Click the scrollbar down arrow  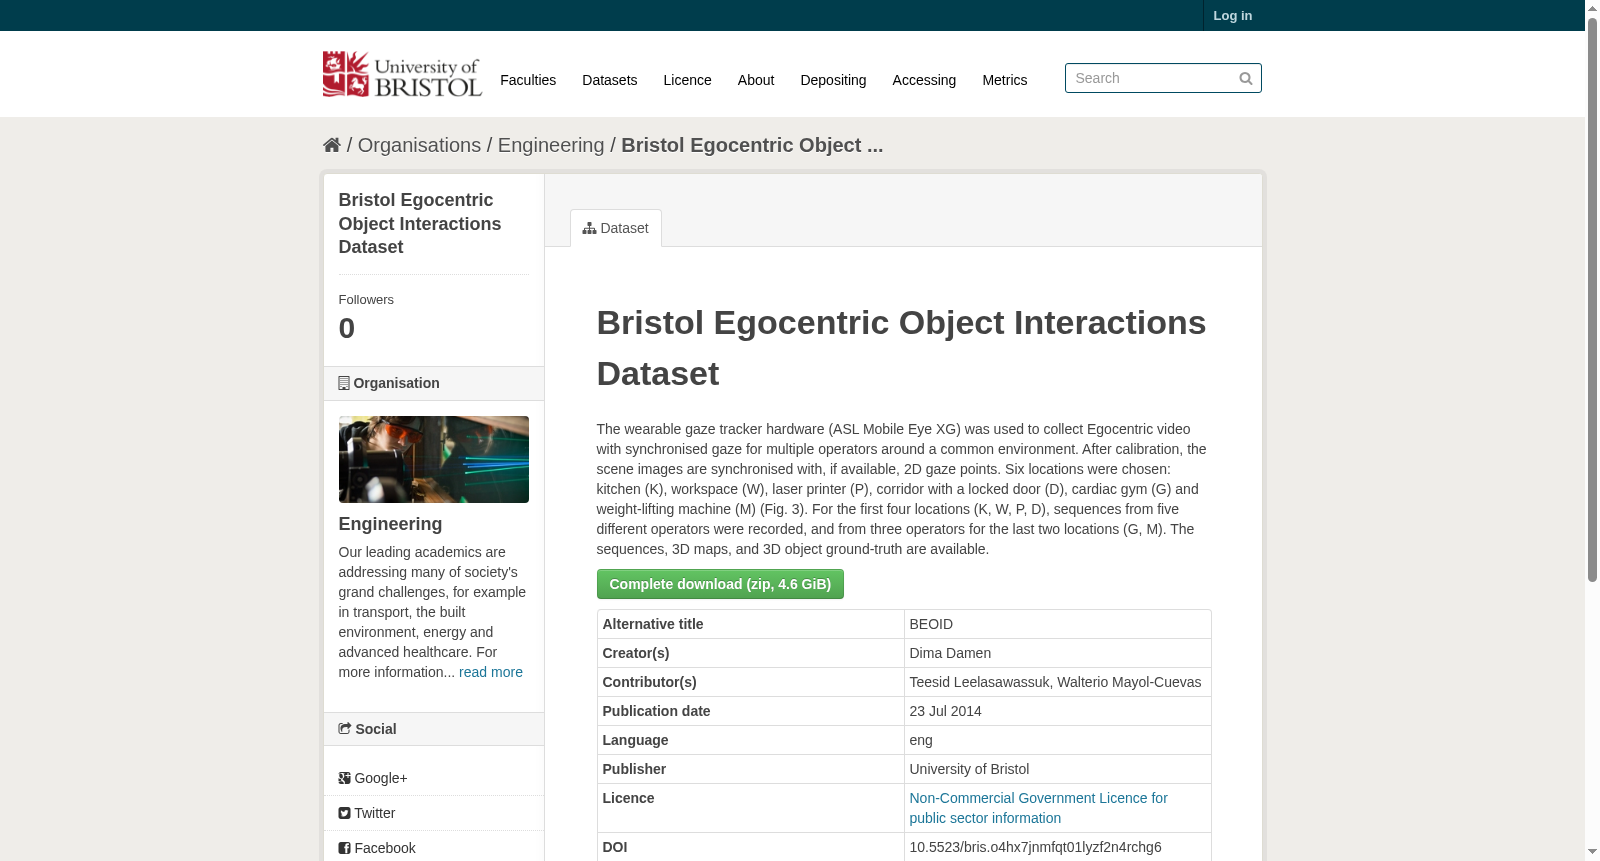tap(1592, 852)
